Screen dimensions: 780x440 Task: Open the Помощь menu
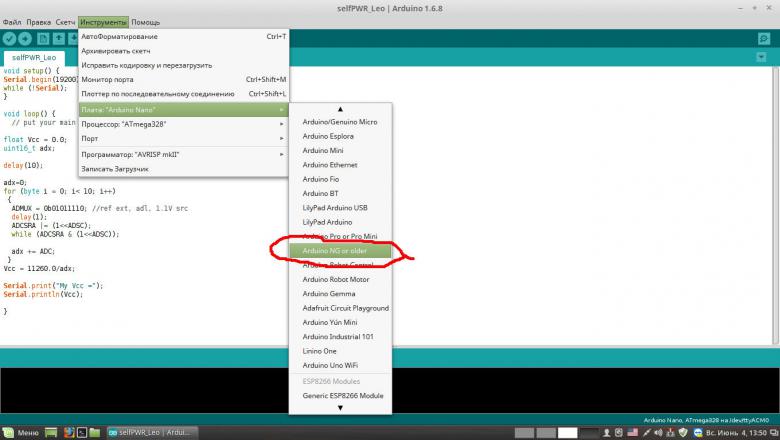[145, 22]
